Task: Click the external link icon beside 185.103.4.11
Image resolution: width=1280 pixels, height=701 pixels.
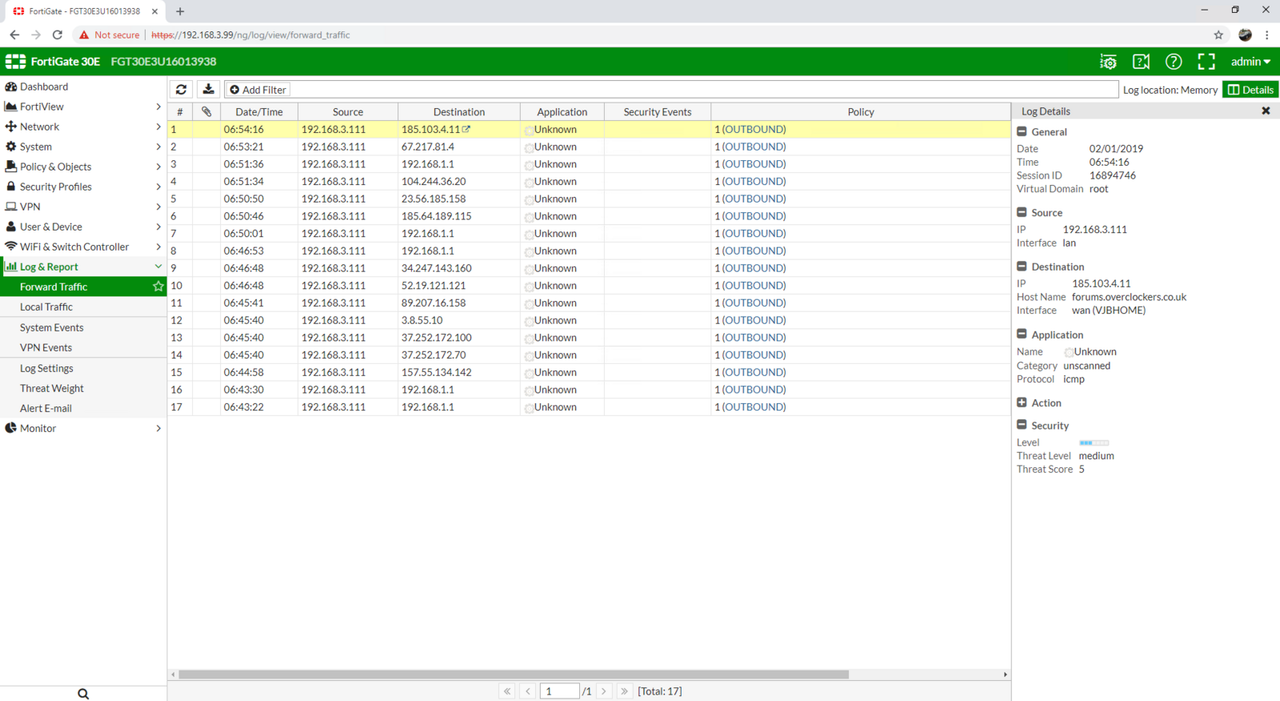Action: (x=466, y=129)
